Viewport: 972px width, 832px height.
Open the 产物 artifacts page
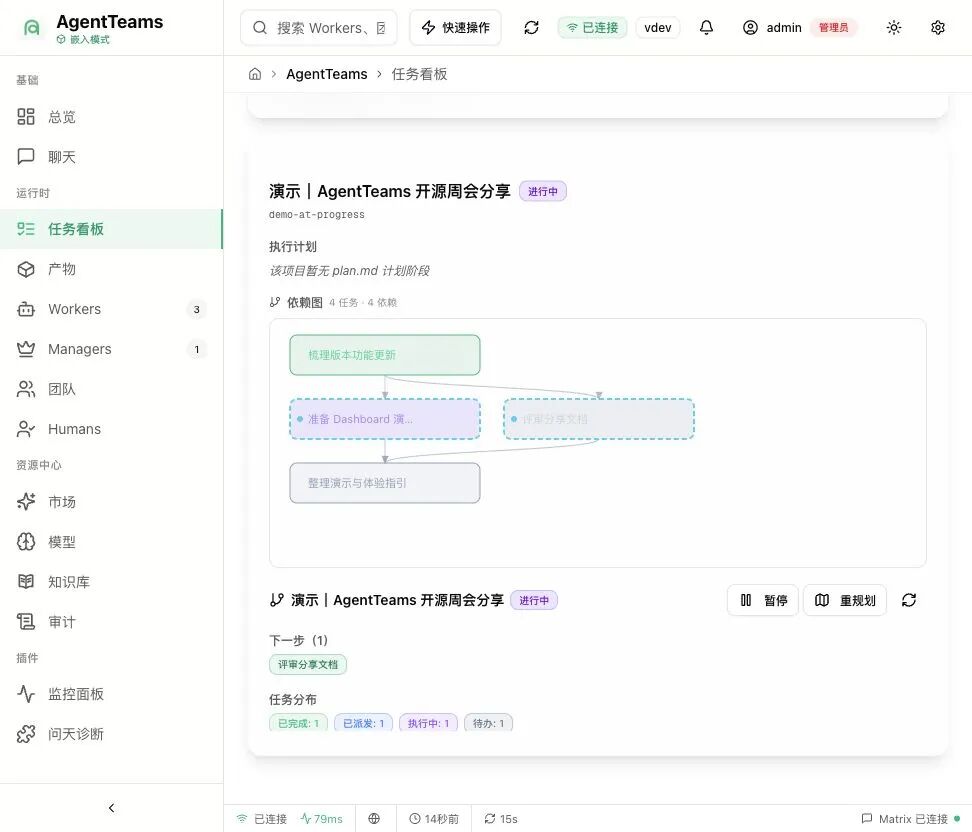coord(110,269)
